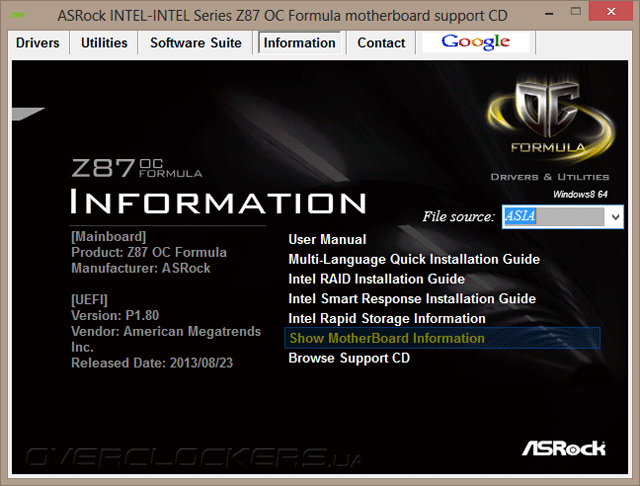Click the 'Windows8 64' label
640x486 pixels.
coord(580,194)
